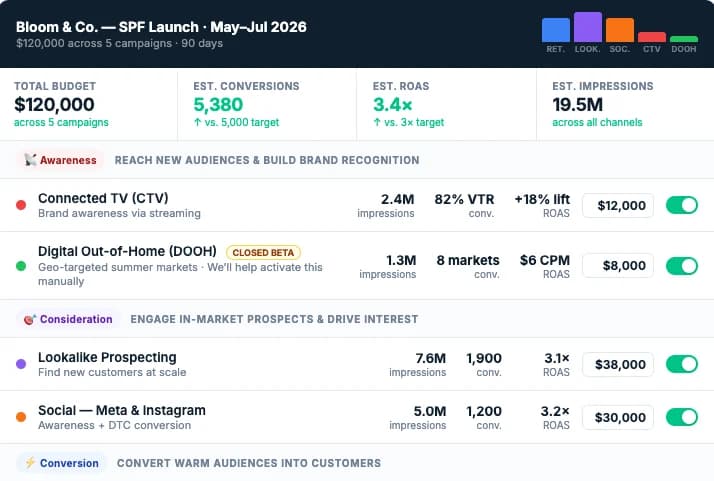Click the 1,900 conv. figure for Lookalike

click(x=484, y=358)
